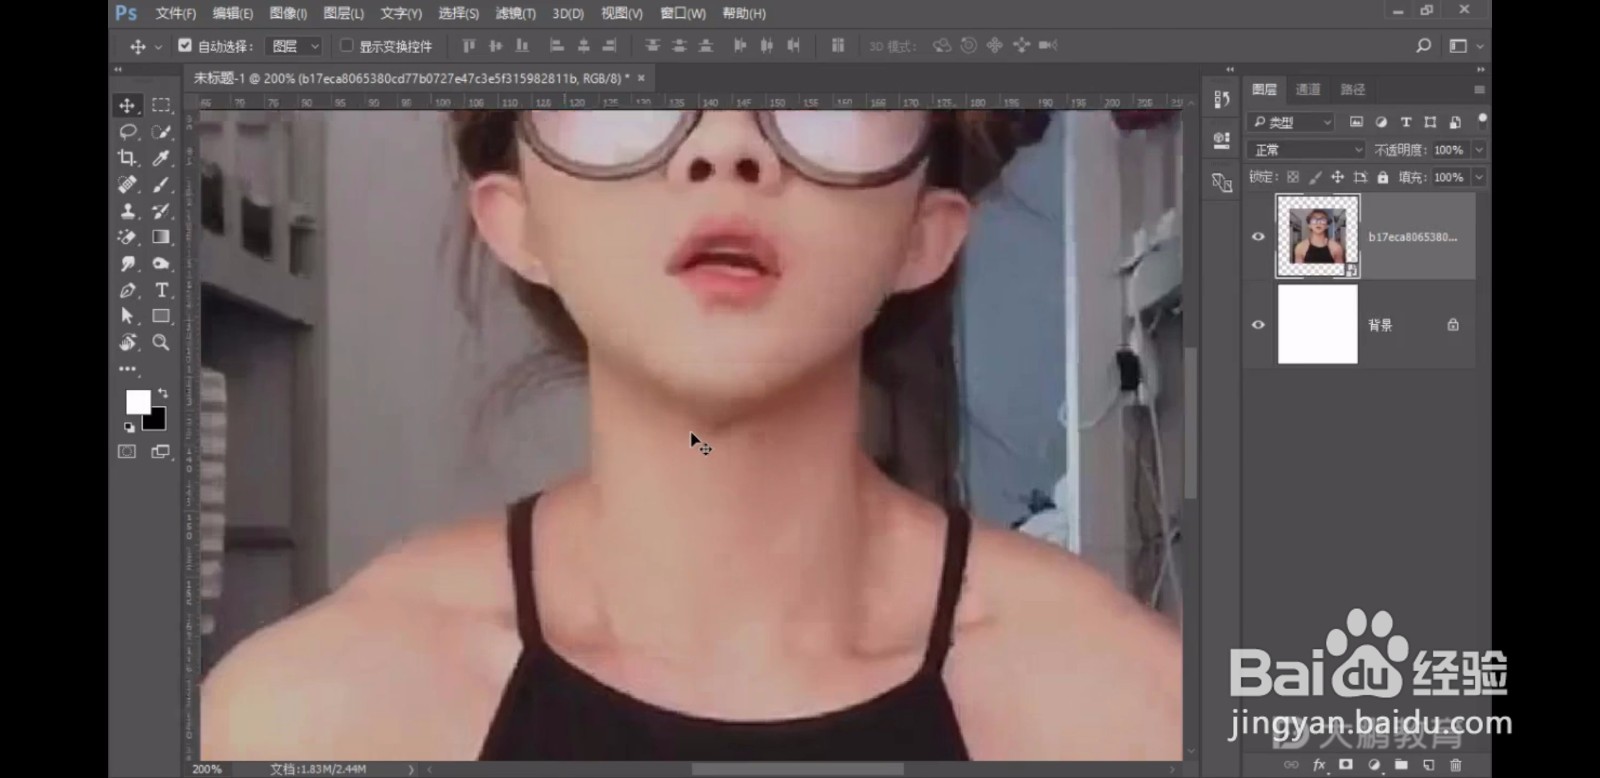Select the Clone Stamp tool
1600x778 pixels.
tap(127, 211)
